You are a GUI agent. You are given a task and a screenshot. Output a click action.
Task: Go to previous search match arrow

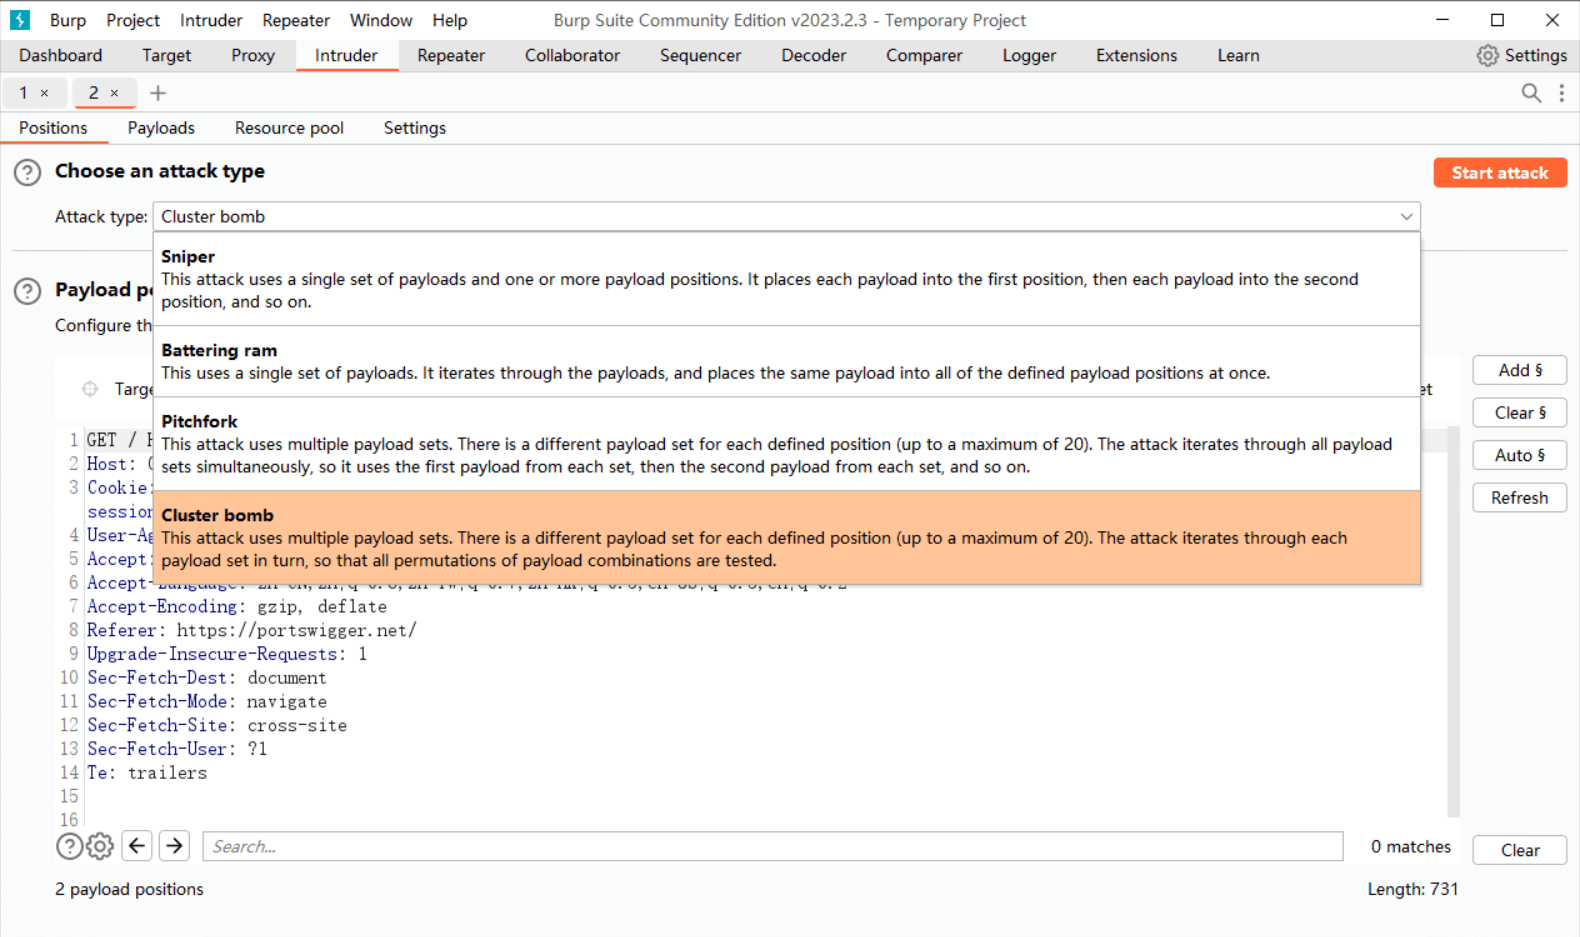(137, 846)
